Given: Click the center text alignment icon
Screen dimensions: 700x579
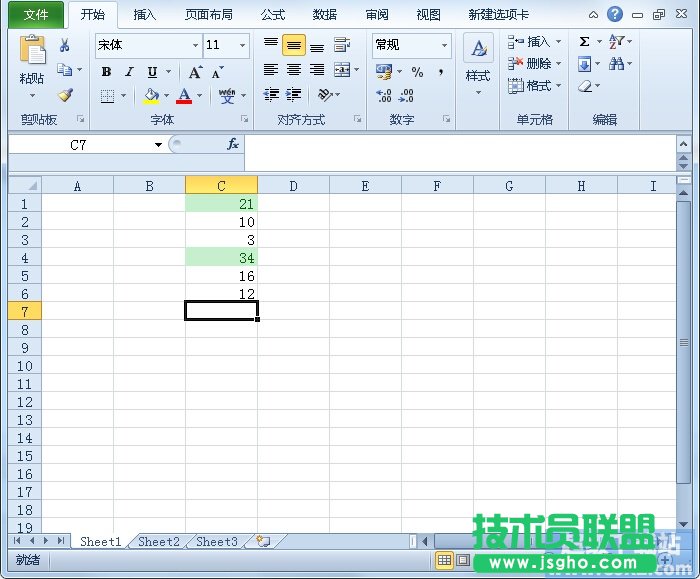Looking at the screenshot, I should click(x=294, y=70).
